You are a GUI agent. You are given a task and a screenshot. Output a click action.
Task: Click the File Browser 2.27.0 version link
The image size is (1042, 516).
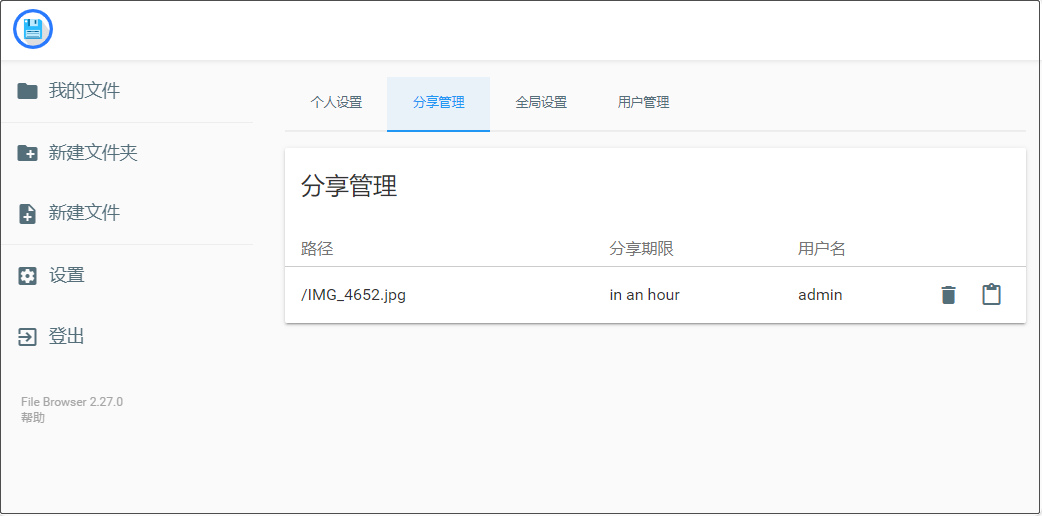[72, 402]
